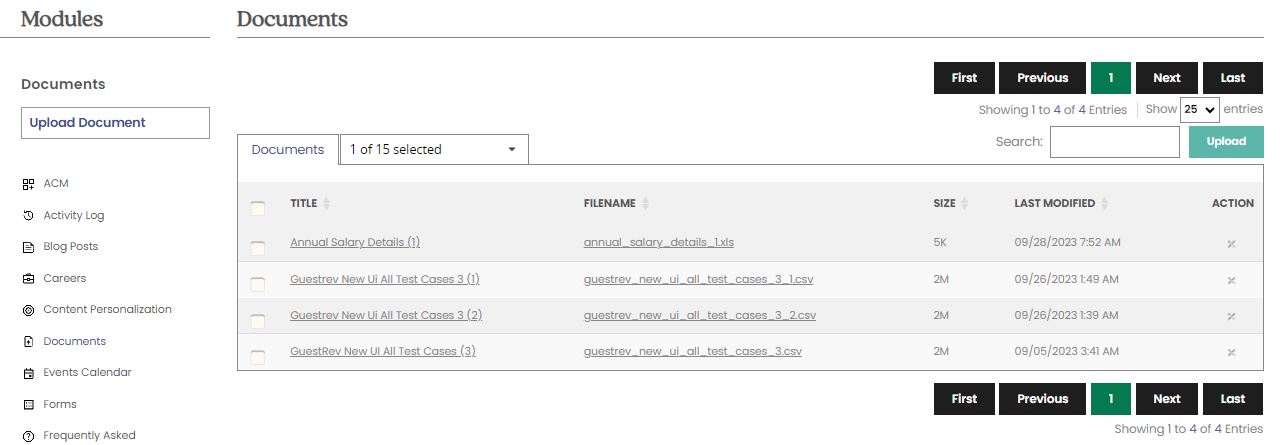Sort by Title column arrows
Image resolution: width=1280 pixels, height=445 pixels.
pos(327,203)
